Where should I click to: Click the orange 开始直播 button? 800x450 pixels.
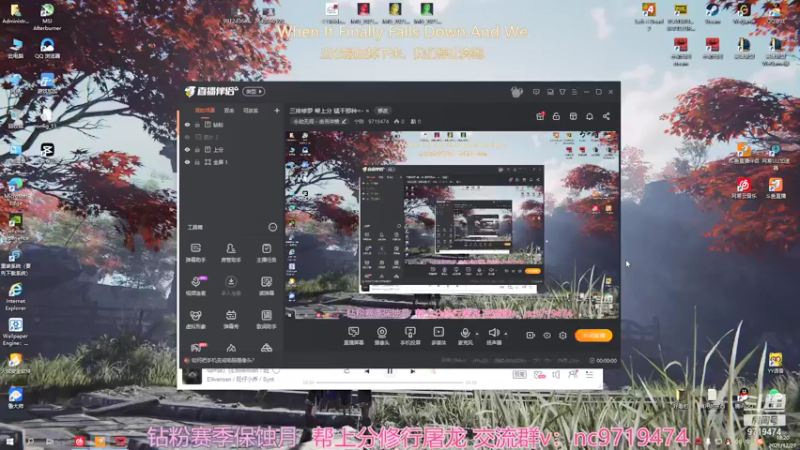click(593, 335)
